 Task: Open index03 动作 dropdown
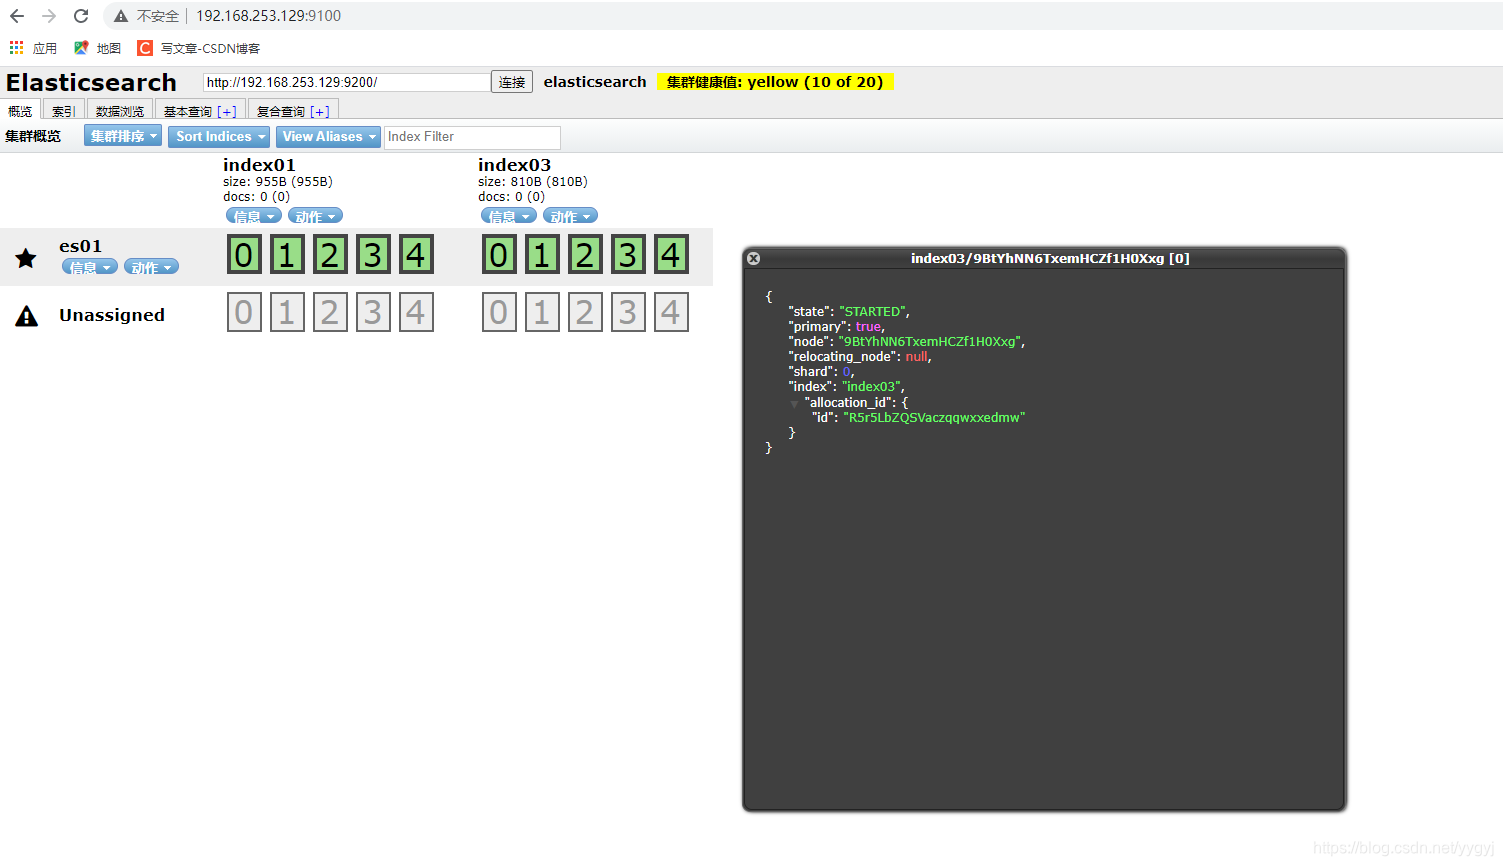pyautogui.click(x=570, y=216)
